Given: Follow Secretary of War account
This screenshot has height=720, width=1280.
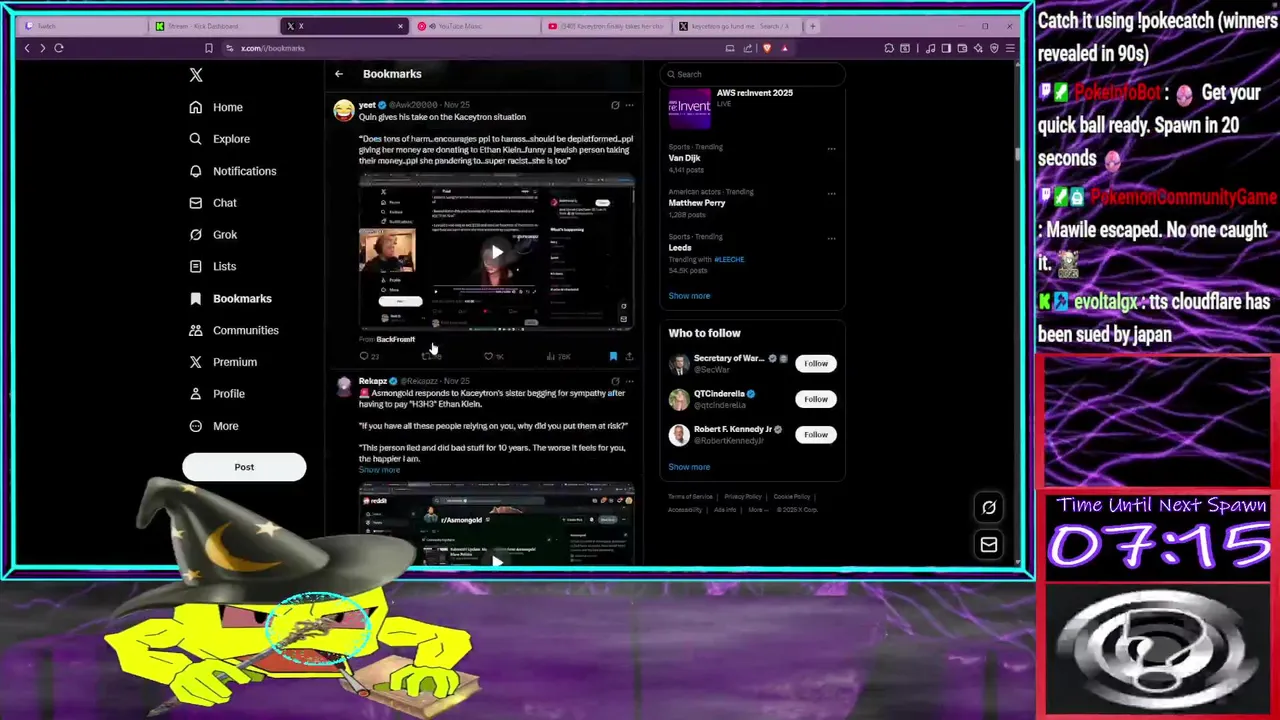Looking at the screenshot, I should pos(816,363).
